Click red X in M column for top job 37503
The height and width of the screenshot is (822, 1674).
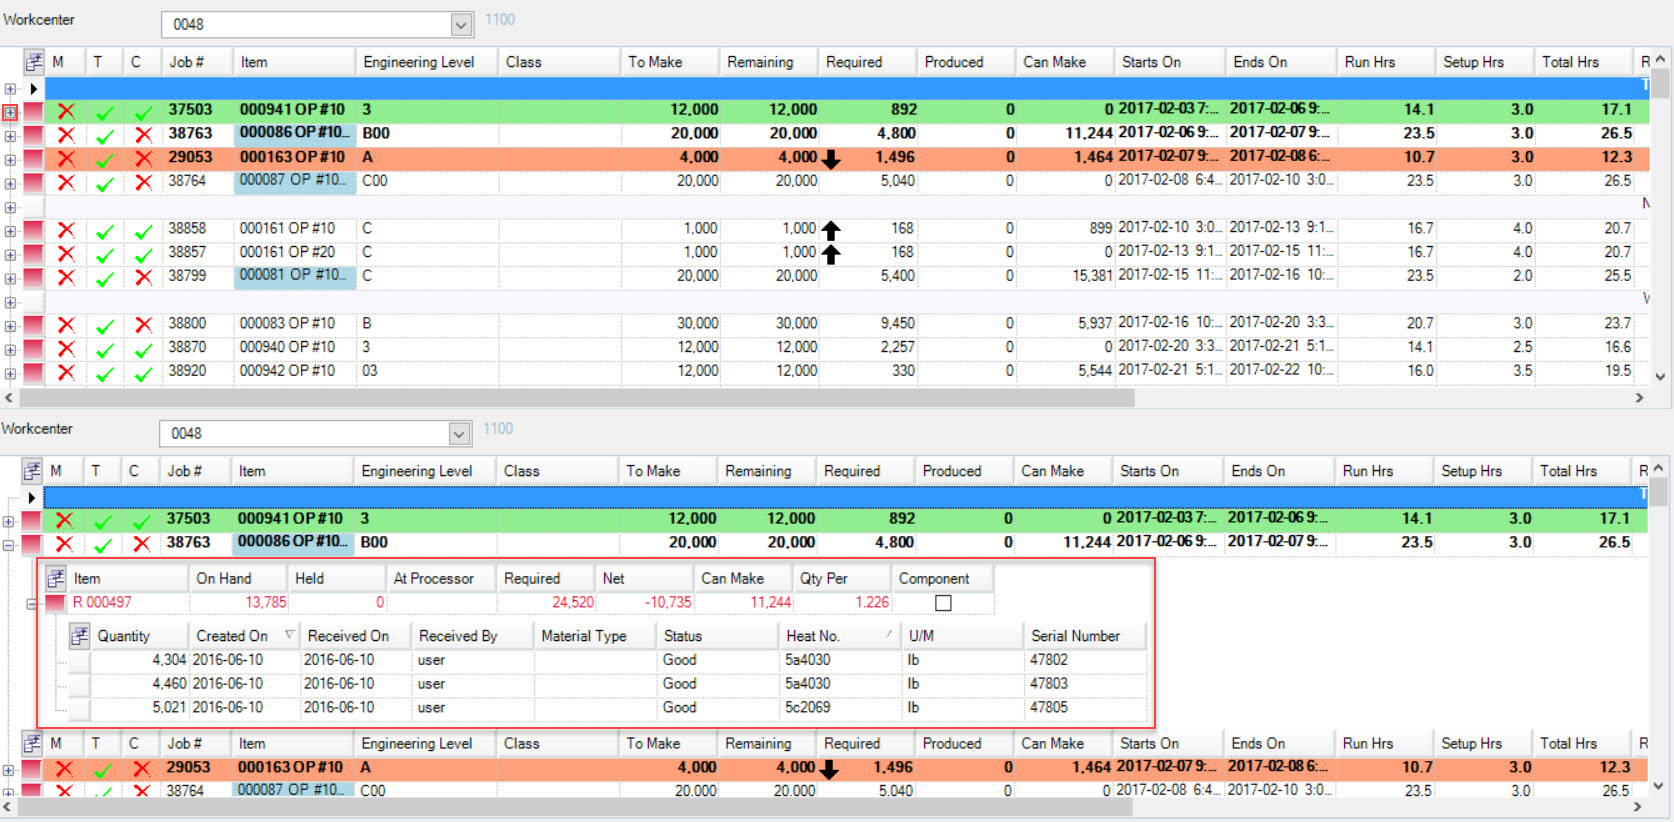point(66,111)
